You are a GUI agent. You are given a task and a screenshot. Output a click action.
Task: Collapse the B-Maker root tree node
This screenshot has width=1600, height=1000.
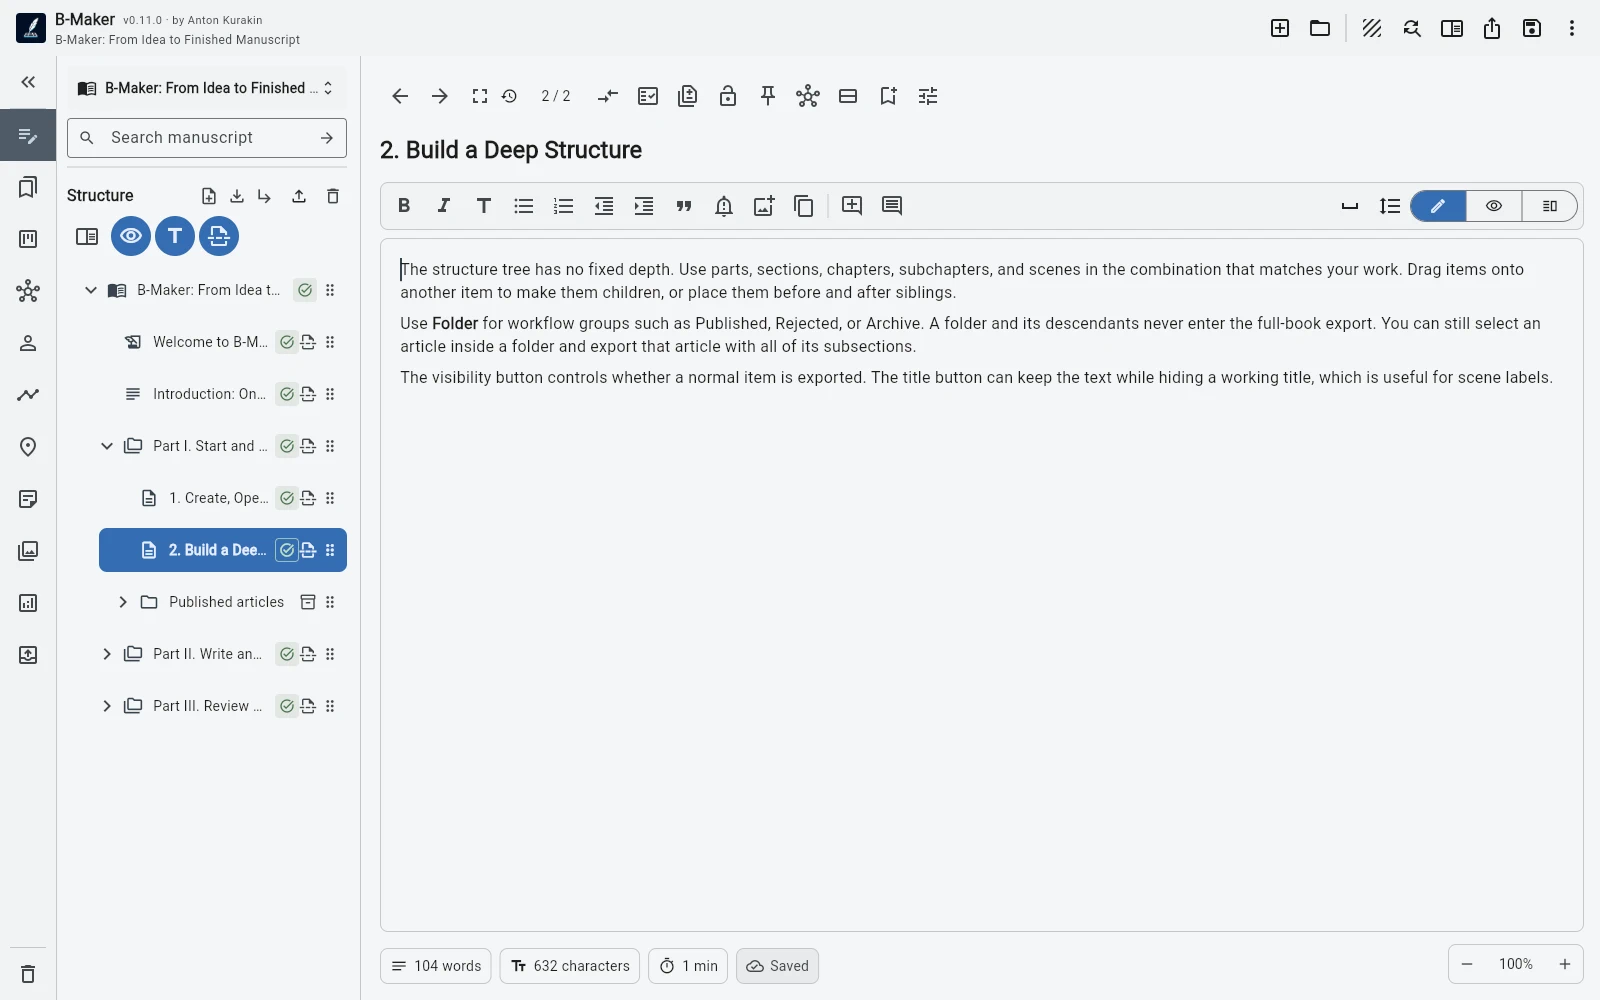(91, 290)
